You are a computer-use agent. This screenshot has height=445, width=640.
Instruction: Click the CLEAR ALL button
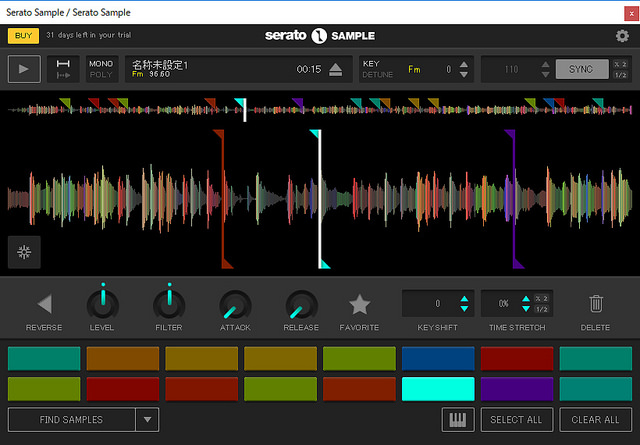(596, 419)
